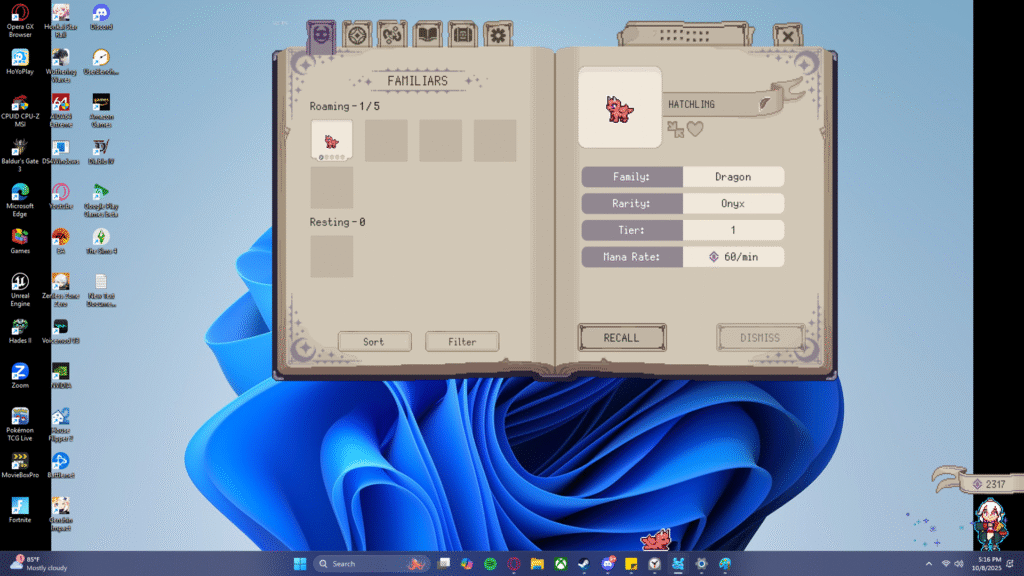Toggle the heart favorite icon for Hatchling
1024x576 pixels.
click(x=695, y=129)
